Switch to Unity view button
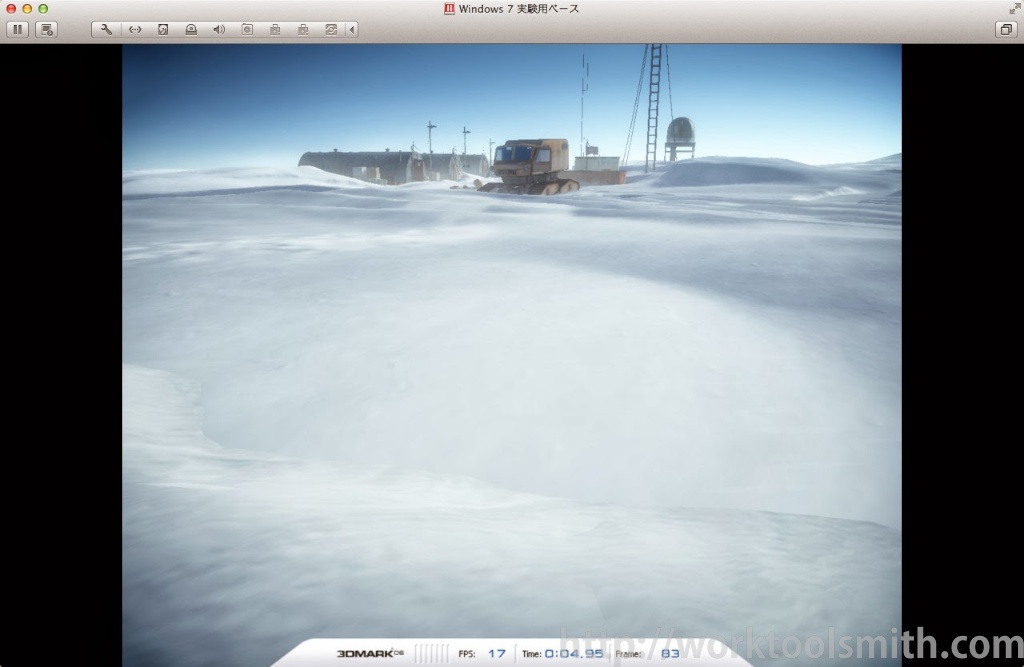Screen dimensions: 1024x667 pyautogui.click(x=1006, y=29)
